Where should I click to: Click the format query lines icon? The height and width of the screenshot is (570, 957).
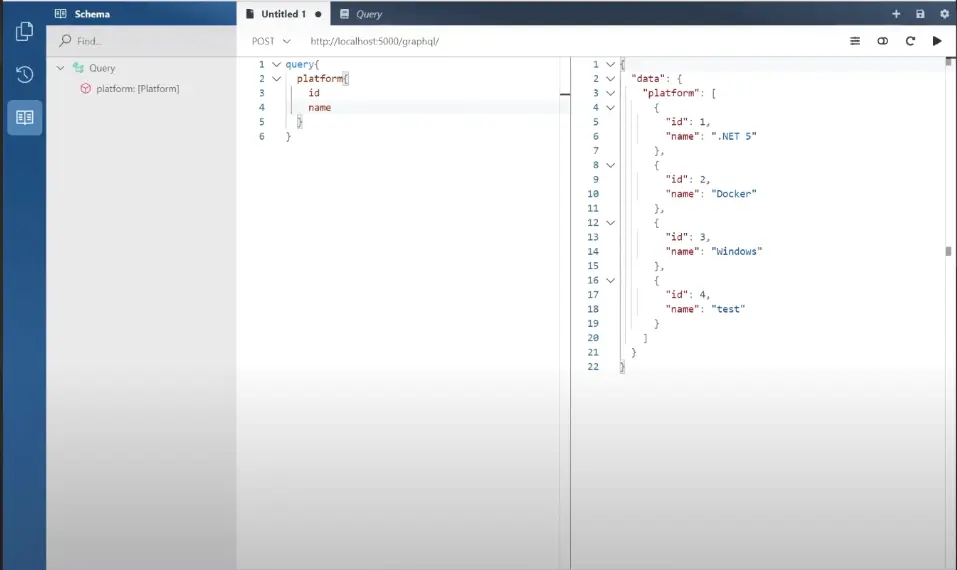point(855,41)
